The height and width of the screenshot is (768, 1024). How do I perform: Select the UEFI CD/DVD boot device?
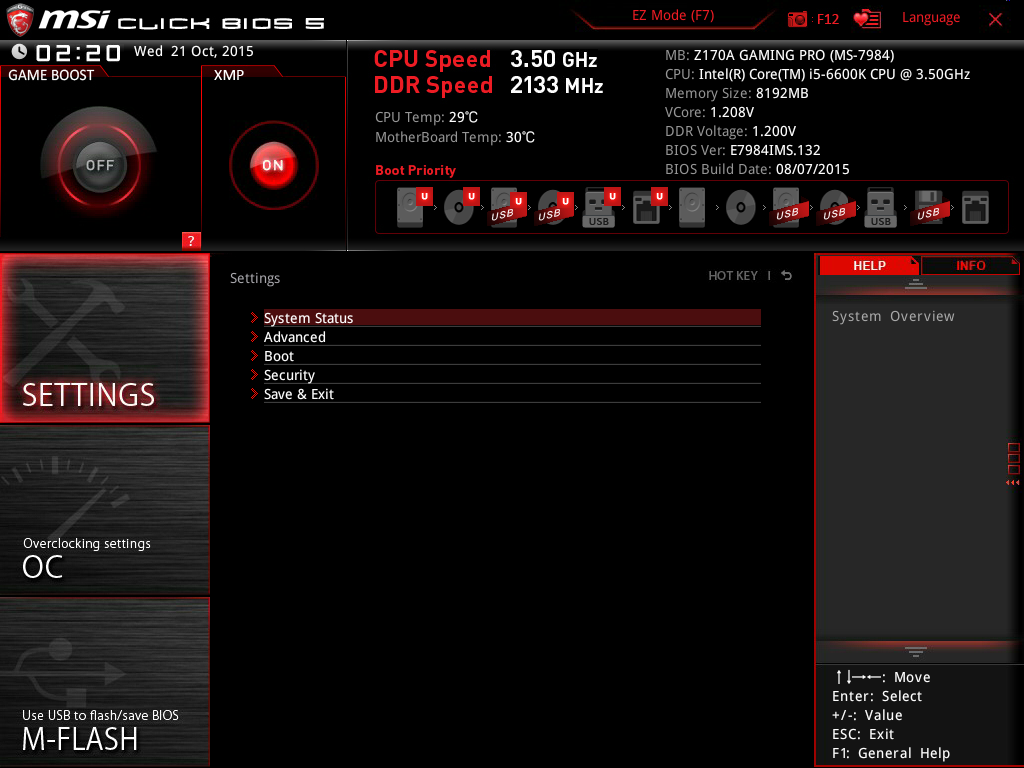pyautogui.click(x=461, y=207)
